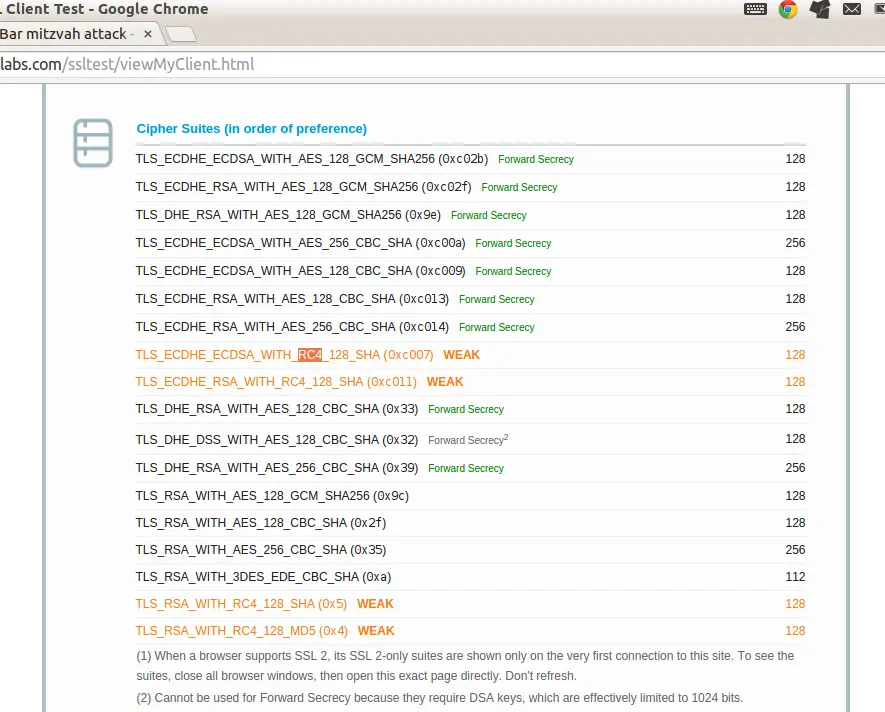
Task: Click the highlighted RC4 in the 0xc007 suite
Action: click(x=310, y=355)
